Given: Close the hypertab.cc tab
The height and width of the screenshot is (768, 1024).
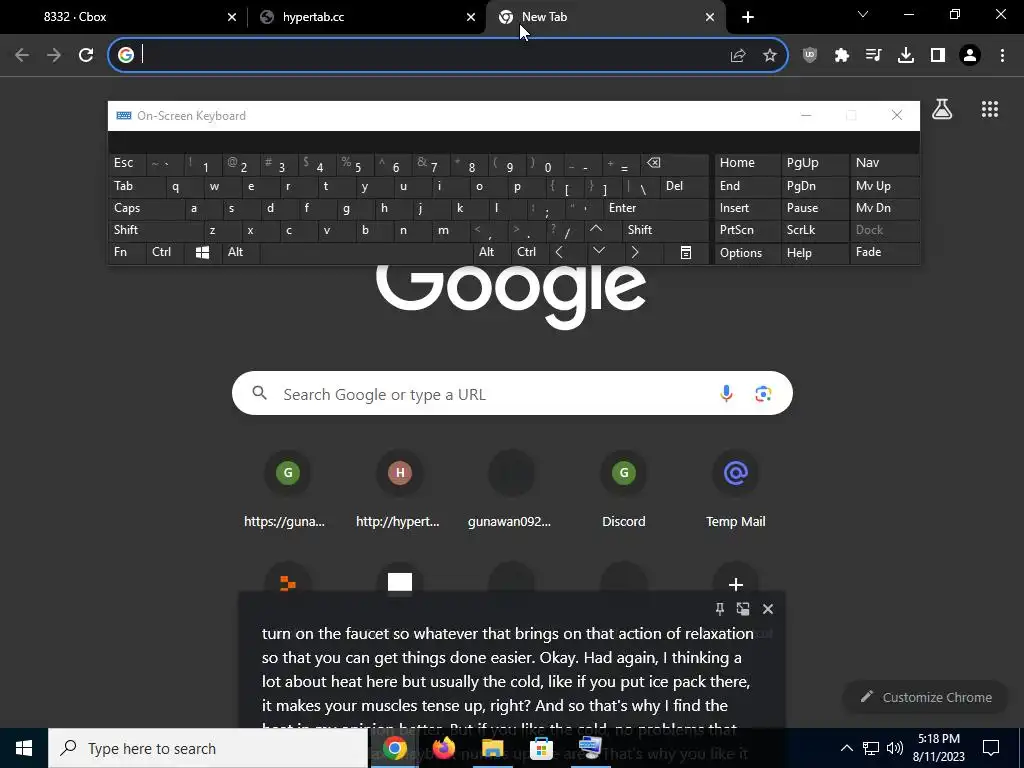Looking at the screenshot, I should point(471,17).
